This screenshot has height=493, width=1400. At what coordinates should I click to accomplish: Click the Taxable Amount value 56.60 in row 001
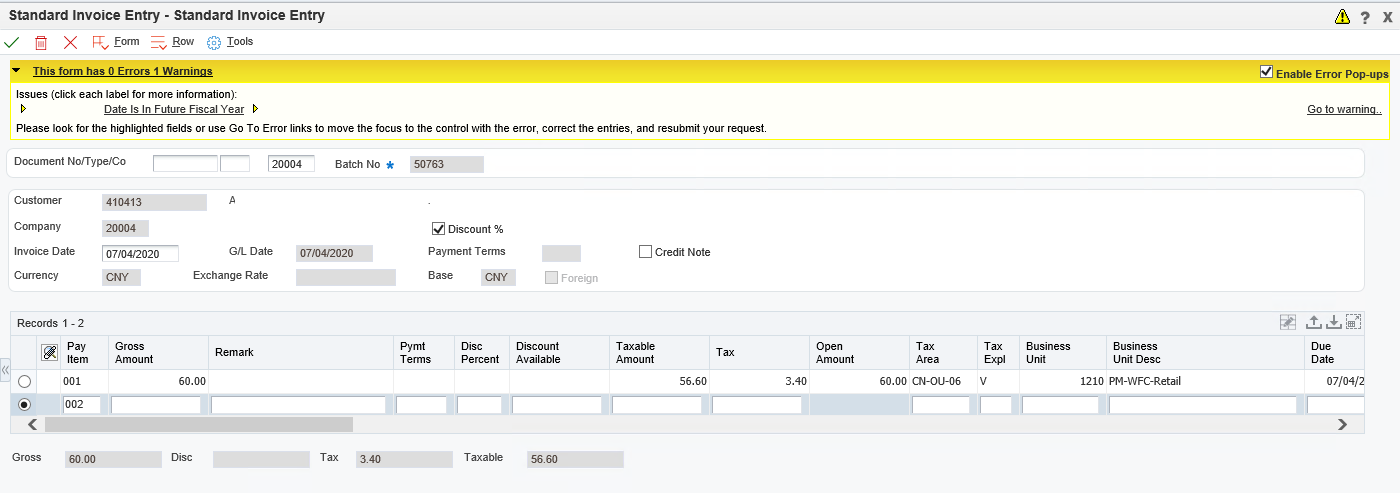pos(690,381)
